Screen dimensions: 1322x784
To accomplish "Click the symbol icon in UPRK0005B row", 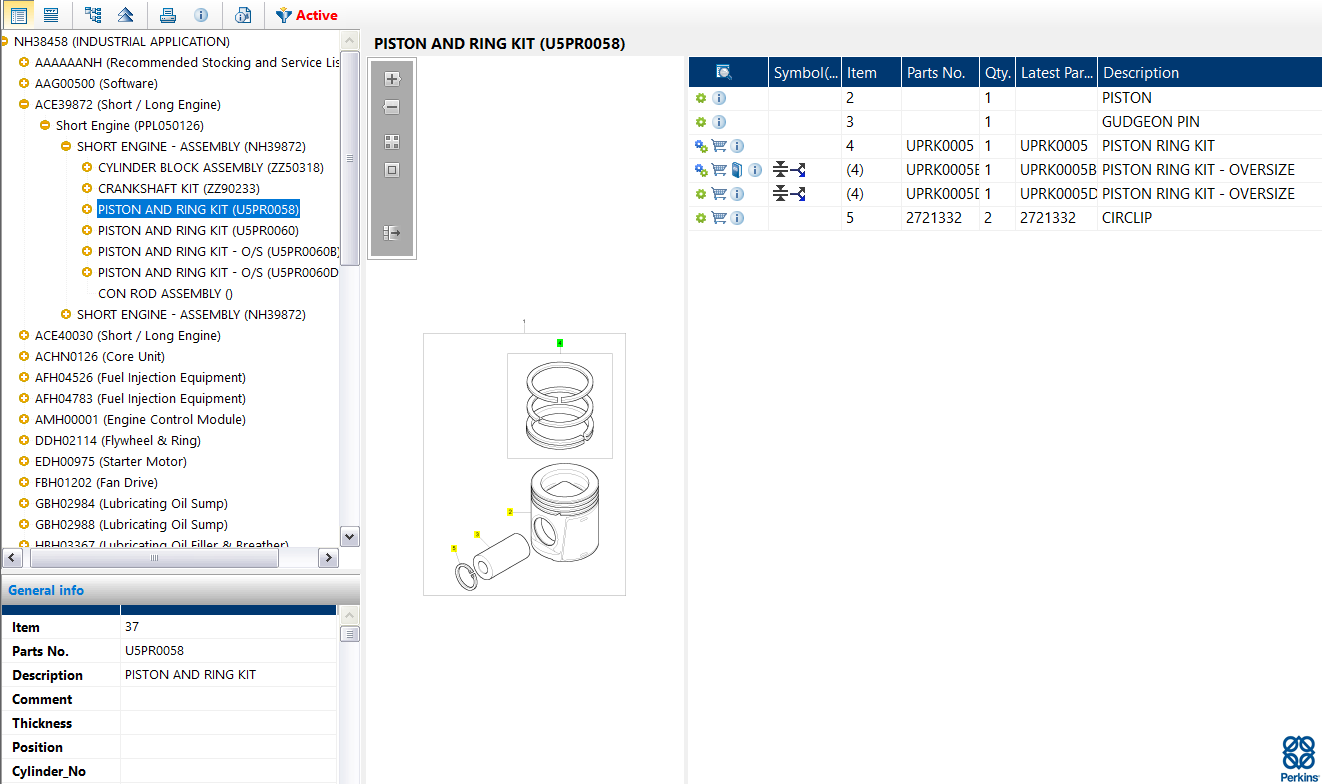I will pos(790,170).
